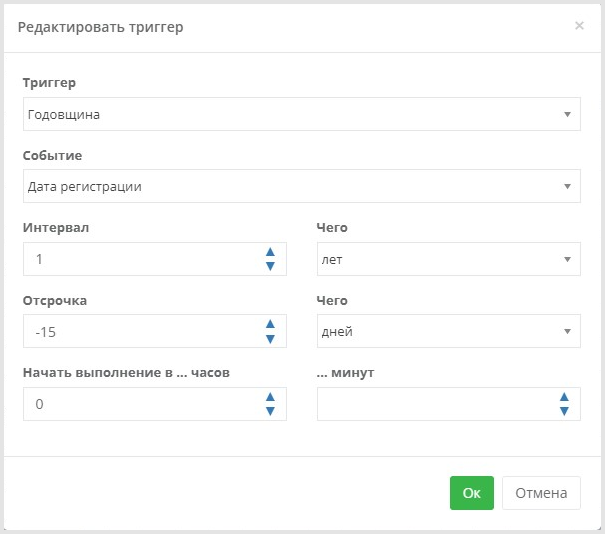Decrease the Отсрочка value with down arrow

coord(270,339)
